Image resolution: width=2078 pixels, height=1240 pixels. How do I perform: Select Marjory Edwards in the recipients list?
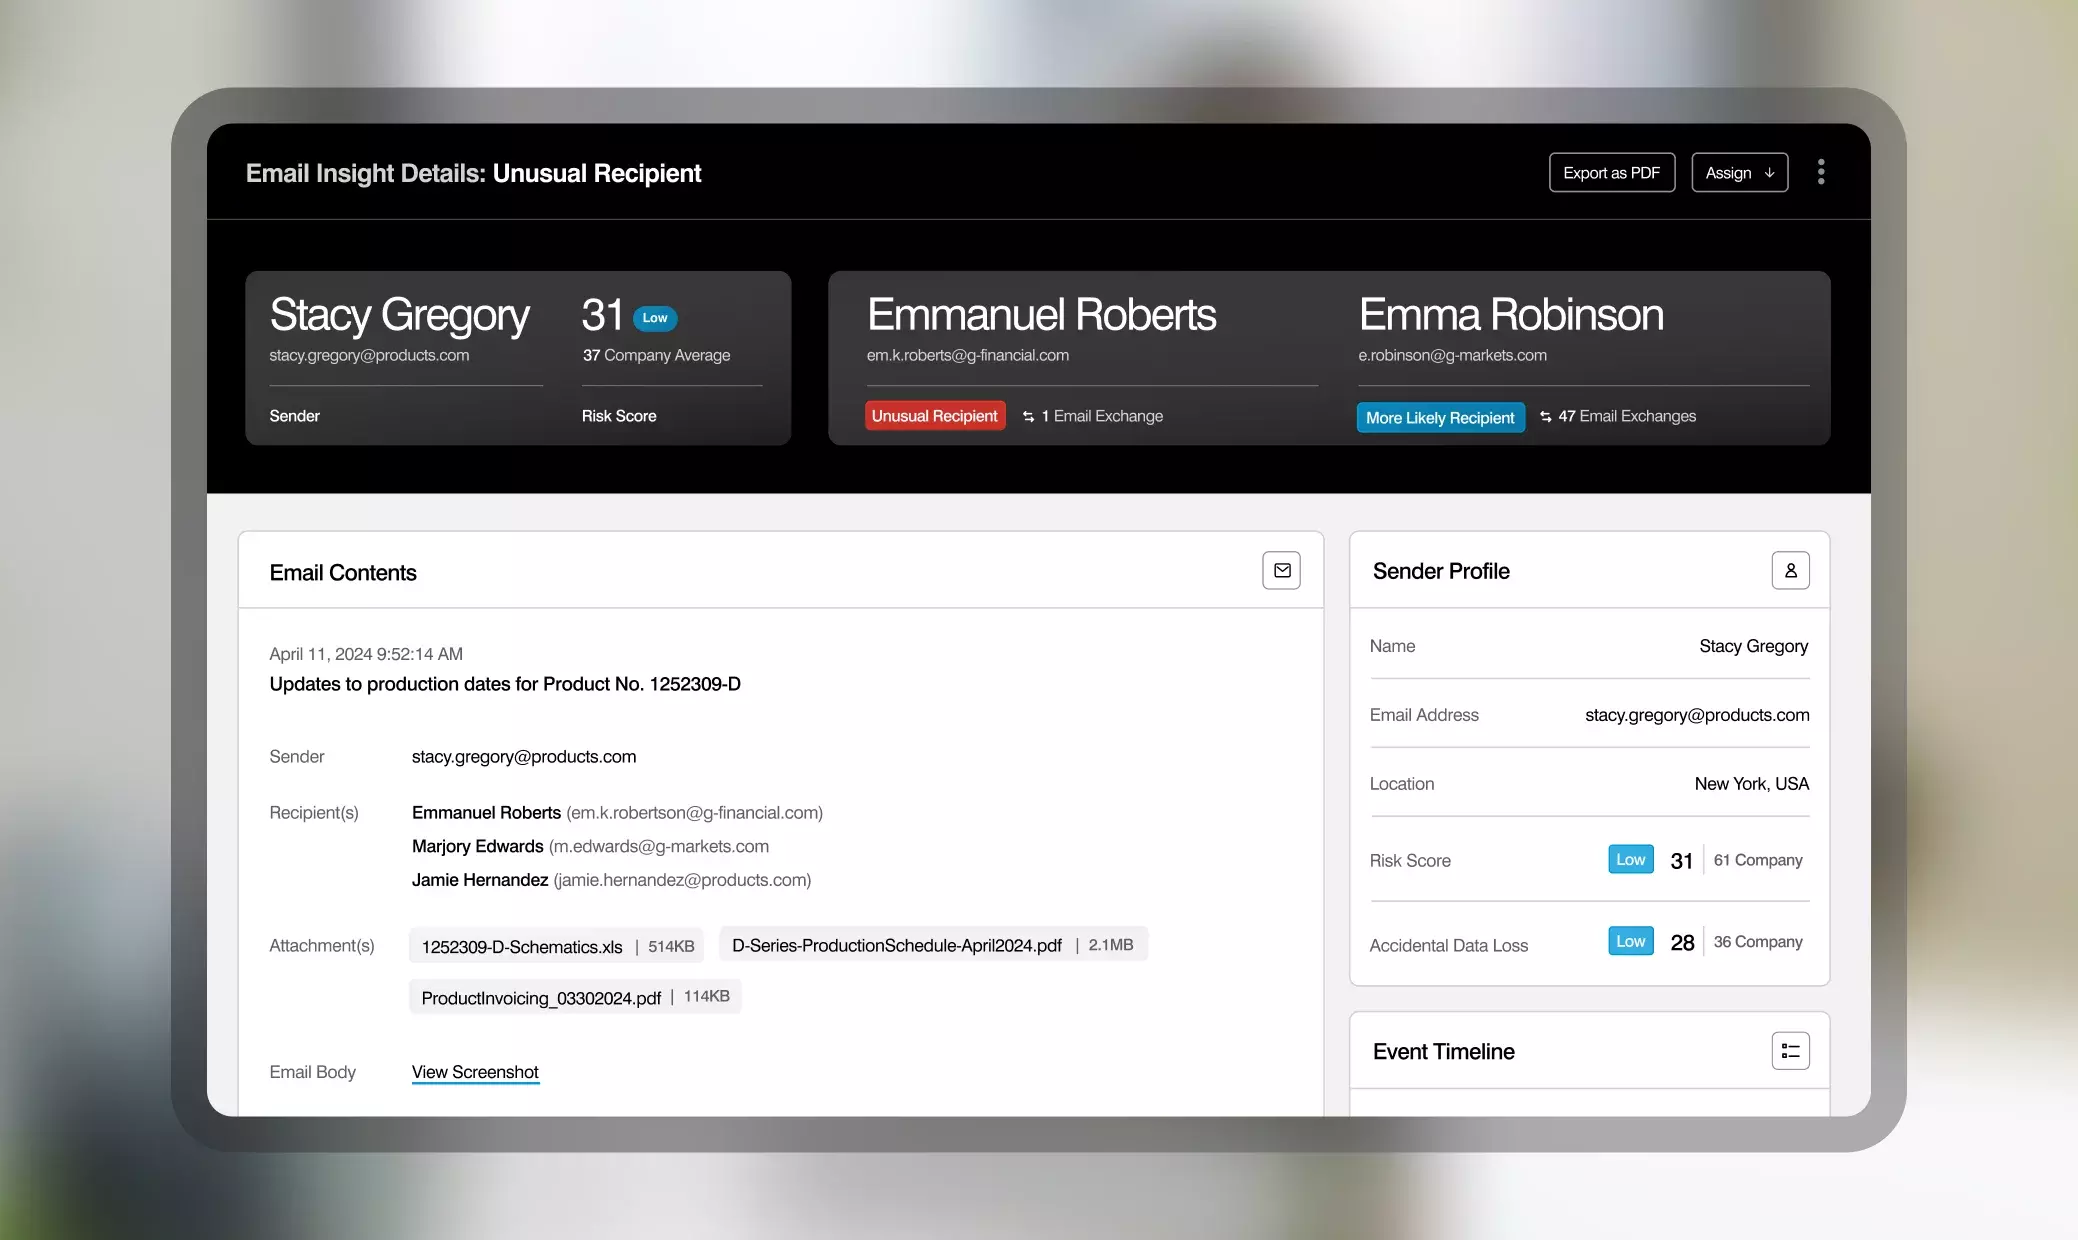[477, 846]
